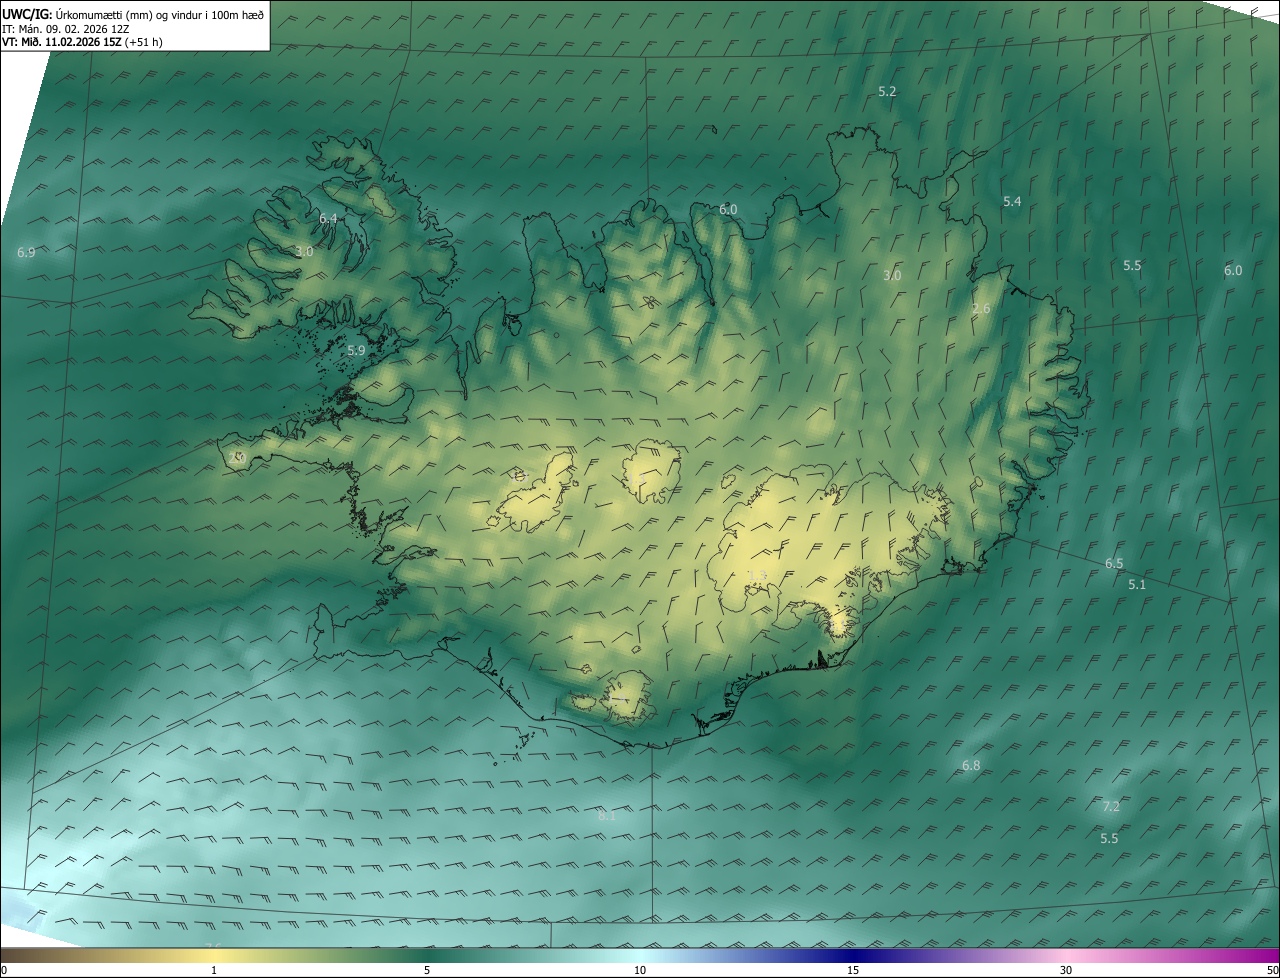Click the color scale tick label 5
Viewport: 1280px width, 978px height.
pyautogui.click(x=427, y=970)
